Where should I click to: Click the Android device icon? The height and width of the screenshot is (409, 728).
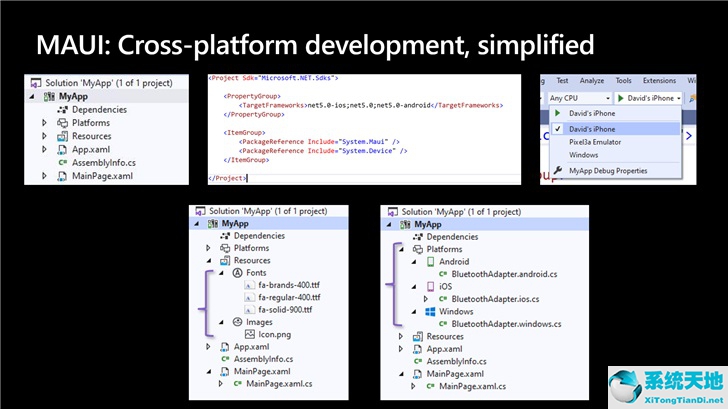click(x=430, y=262)
